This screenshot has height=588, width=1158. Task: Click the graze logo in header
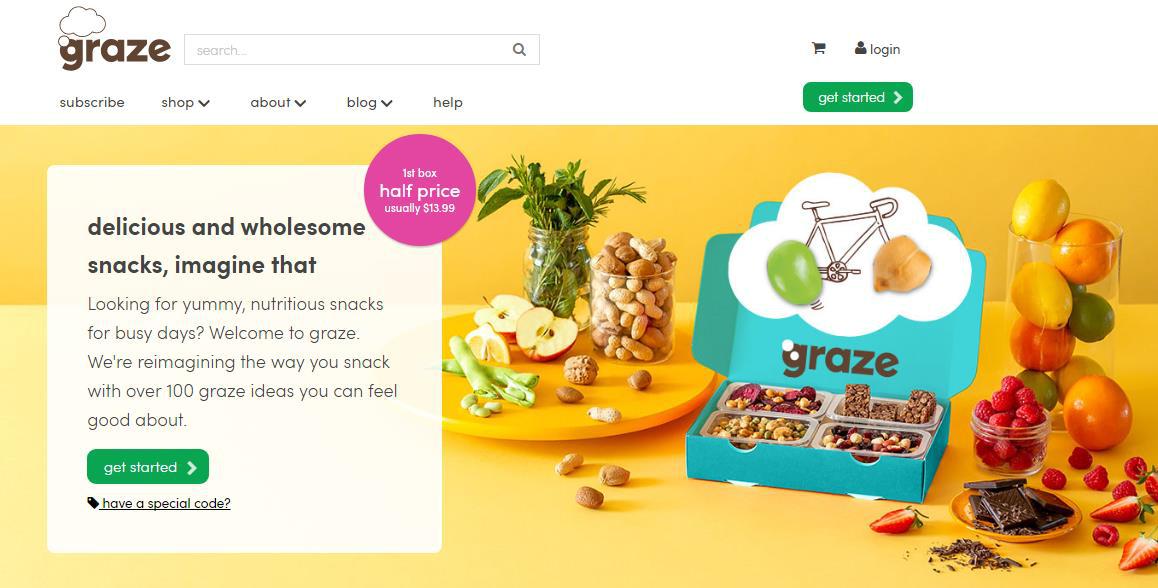pos(114,39)
